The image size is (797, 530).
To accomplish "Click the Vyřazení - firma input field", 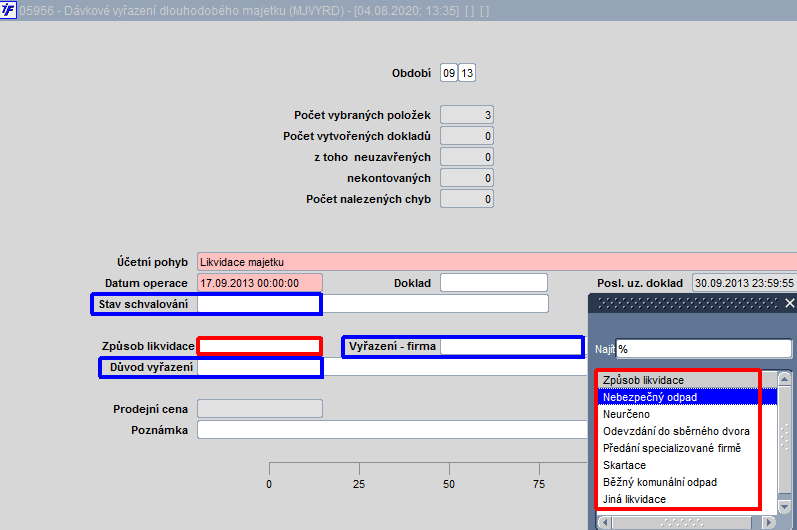I will (x=511, y=347).
